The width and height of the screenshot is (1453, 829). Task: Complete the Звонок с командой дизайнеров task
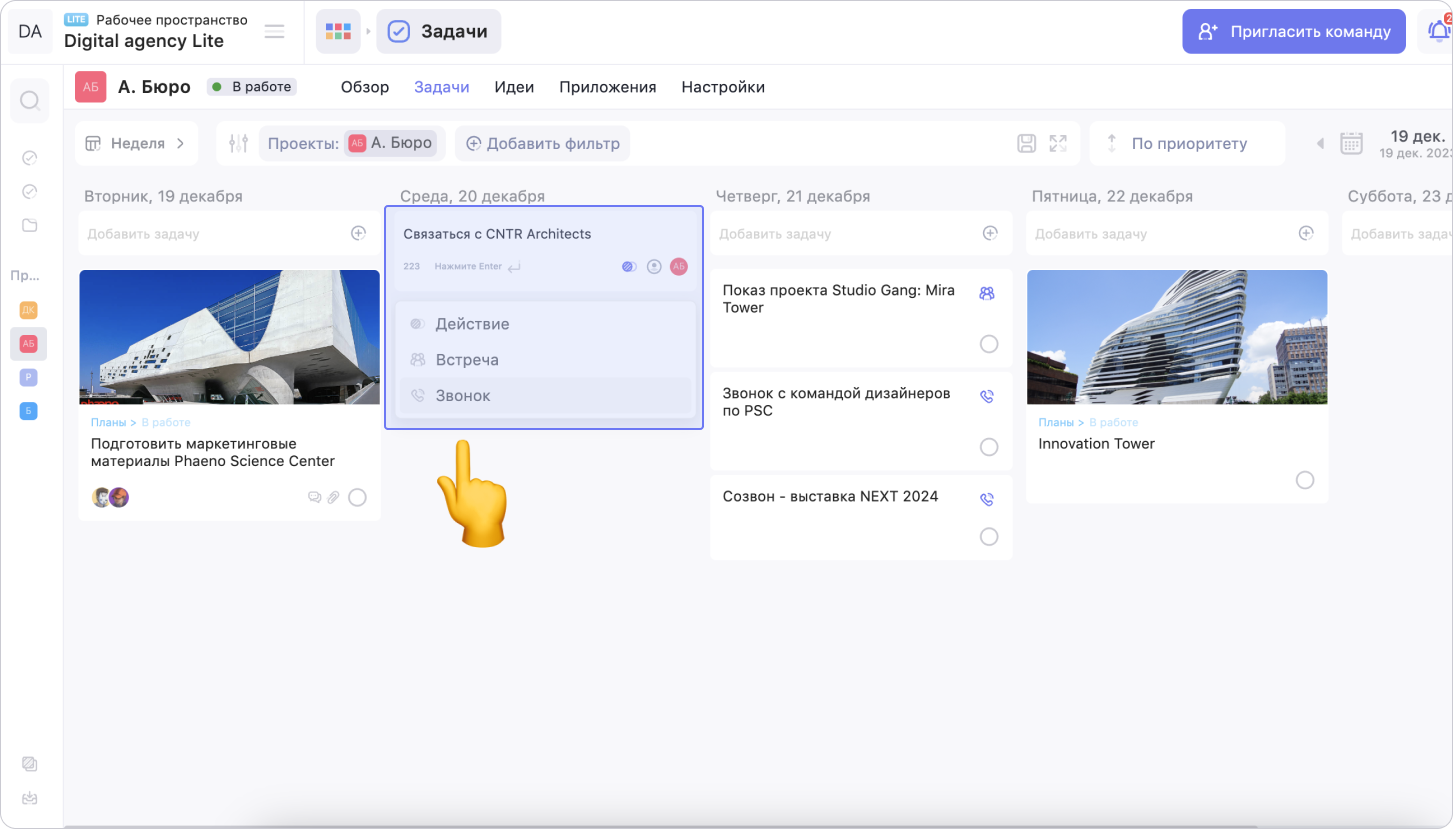point(989,447)
